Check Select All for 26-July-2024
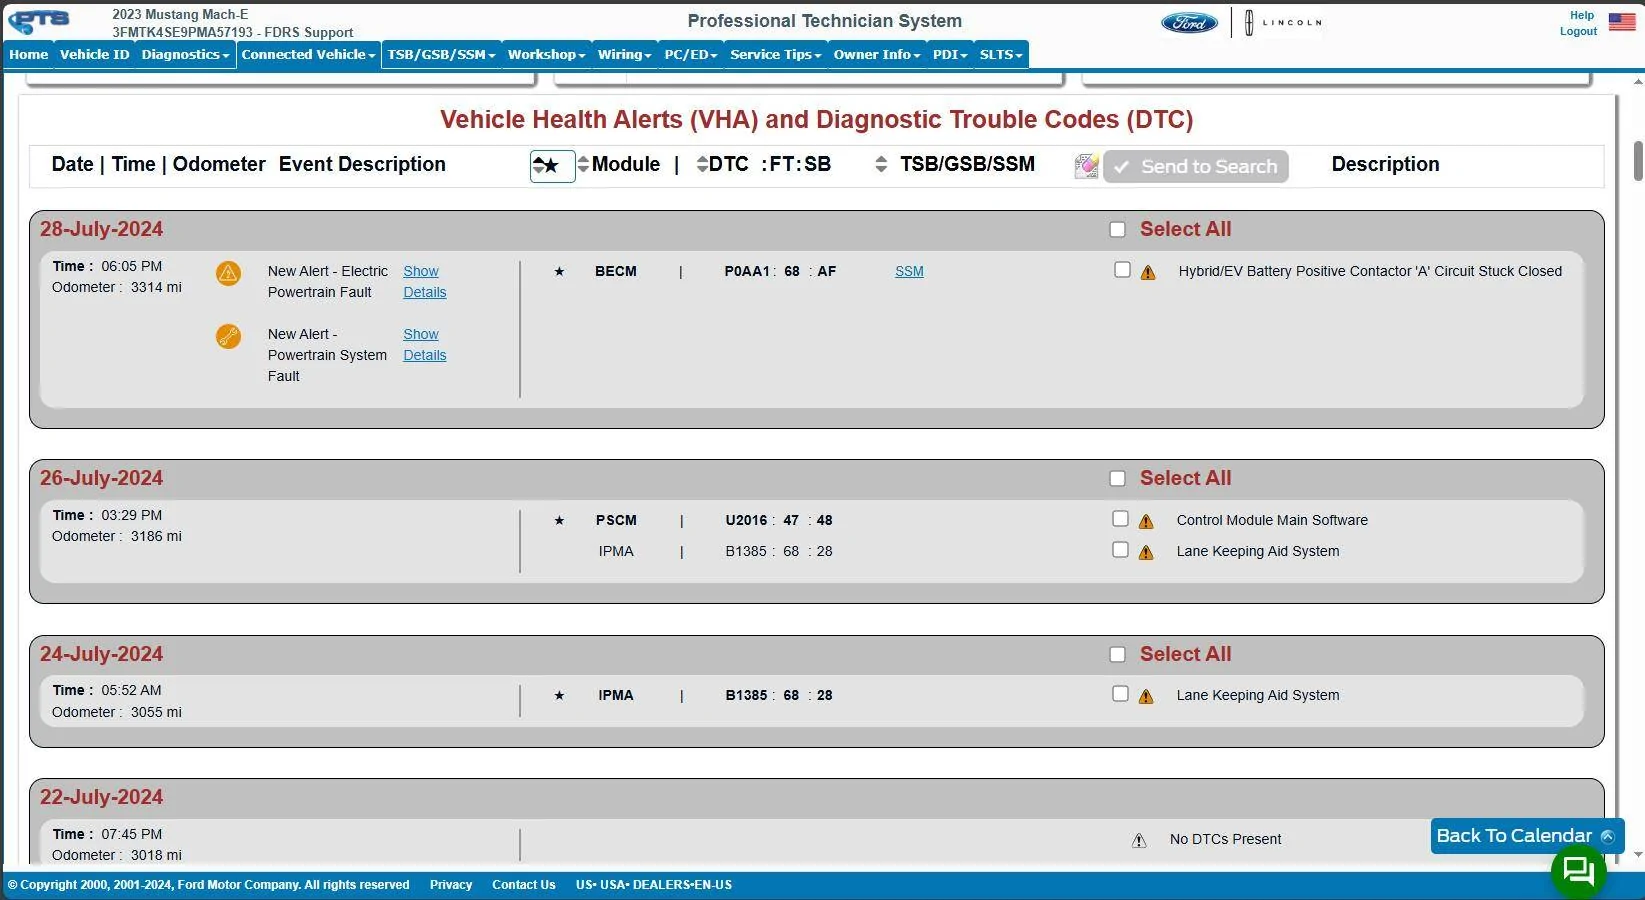1645x900 pixels. click(x=1118, y=479)
